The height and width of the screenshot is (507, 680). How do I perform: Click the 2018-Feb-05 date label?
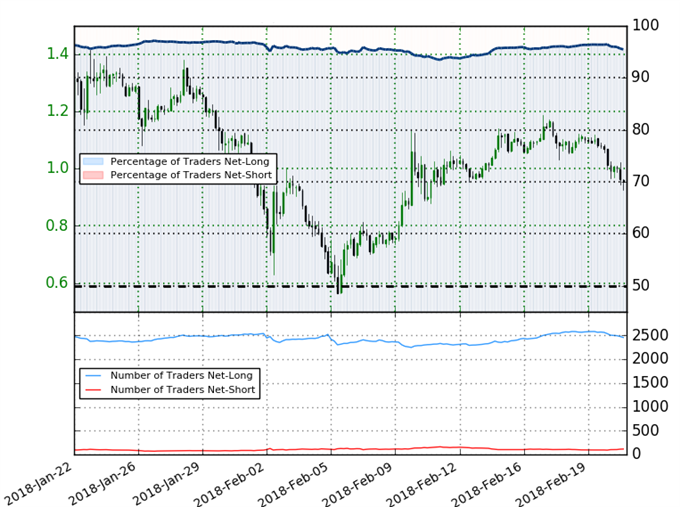coord(294,484)
